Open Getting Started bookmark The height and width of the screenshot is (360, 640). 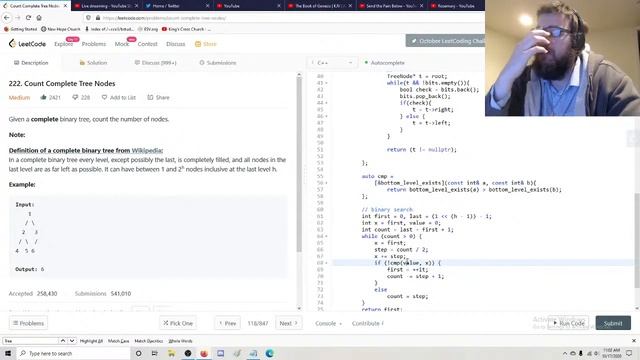(x=20, y=29)
